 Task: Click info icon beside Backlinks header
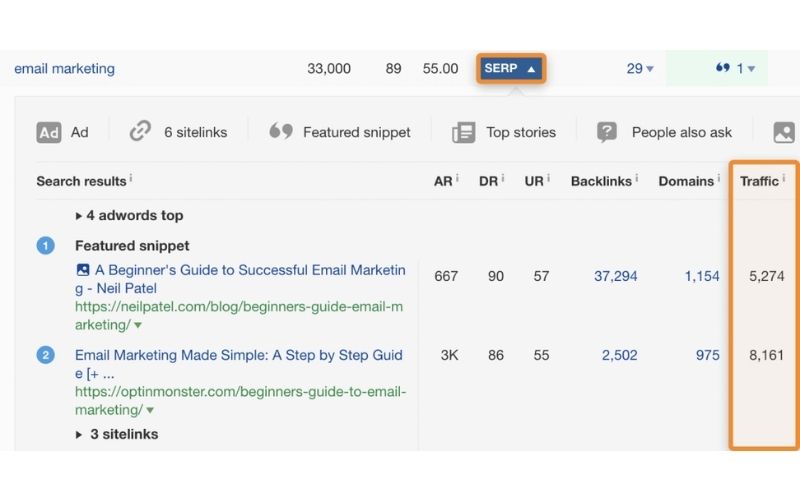[636, 178]
